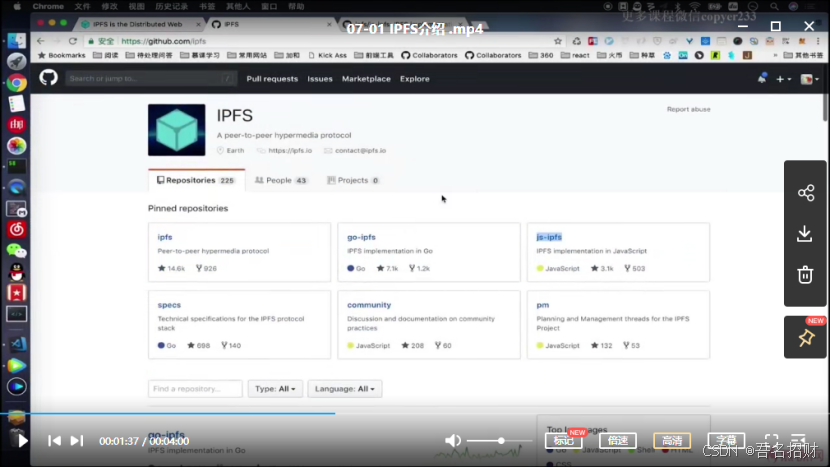The image size is (831, 467).
Task: Switch to the Projects tab
Action: (353, 180)
